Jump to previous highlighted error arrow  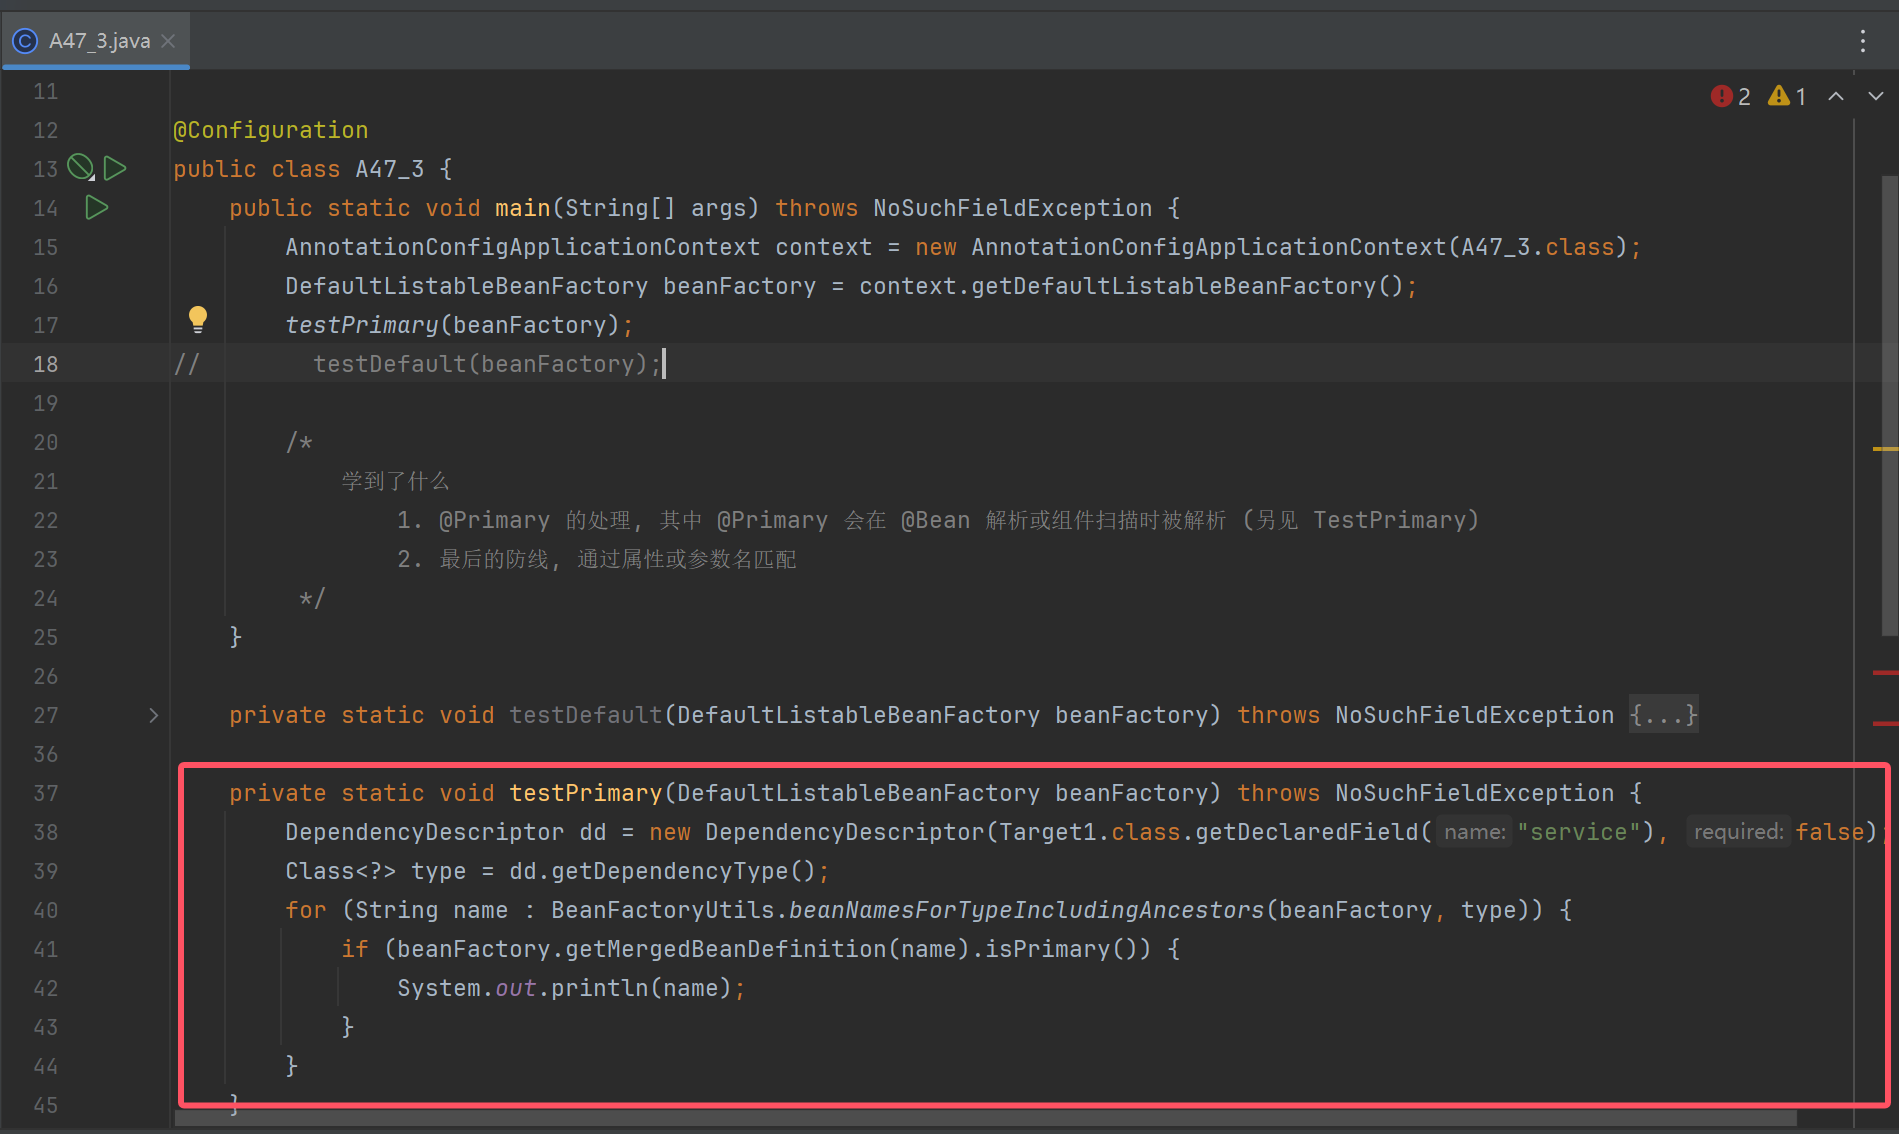(x=1836, y=96)
